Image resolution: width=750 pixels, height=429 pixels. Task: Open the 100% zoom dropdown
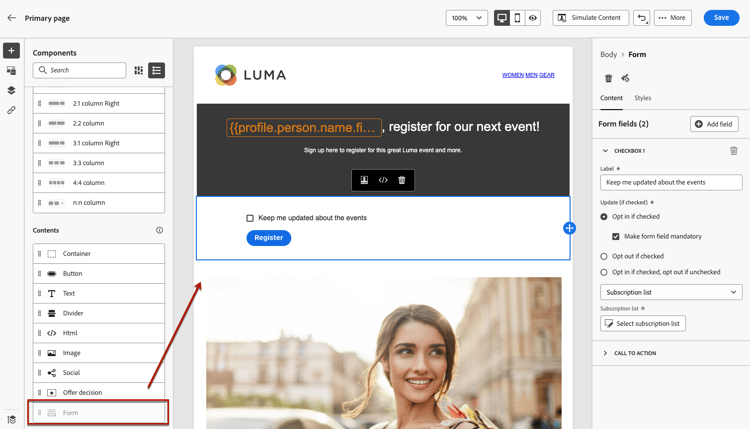pos(466,18)
